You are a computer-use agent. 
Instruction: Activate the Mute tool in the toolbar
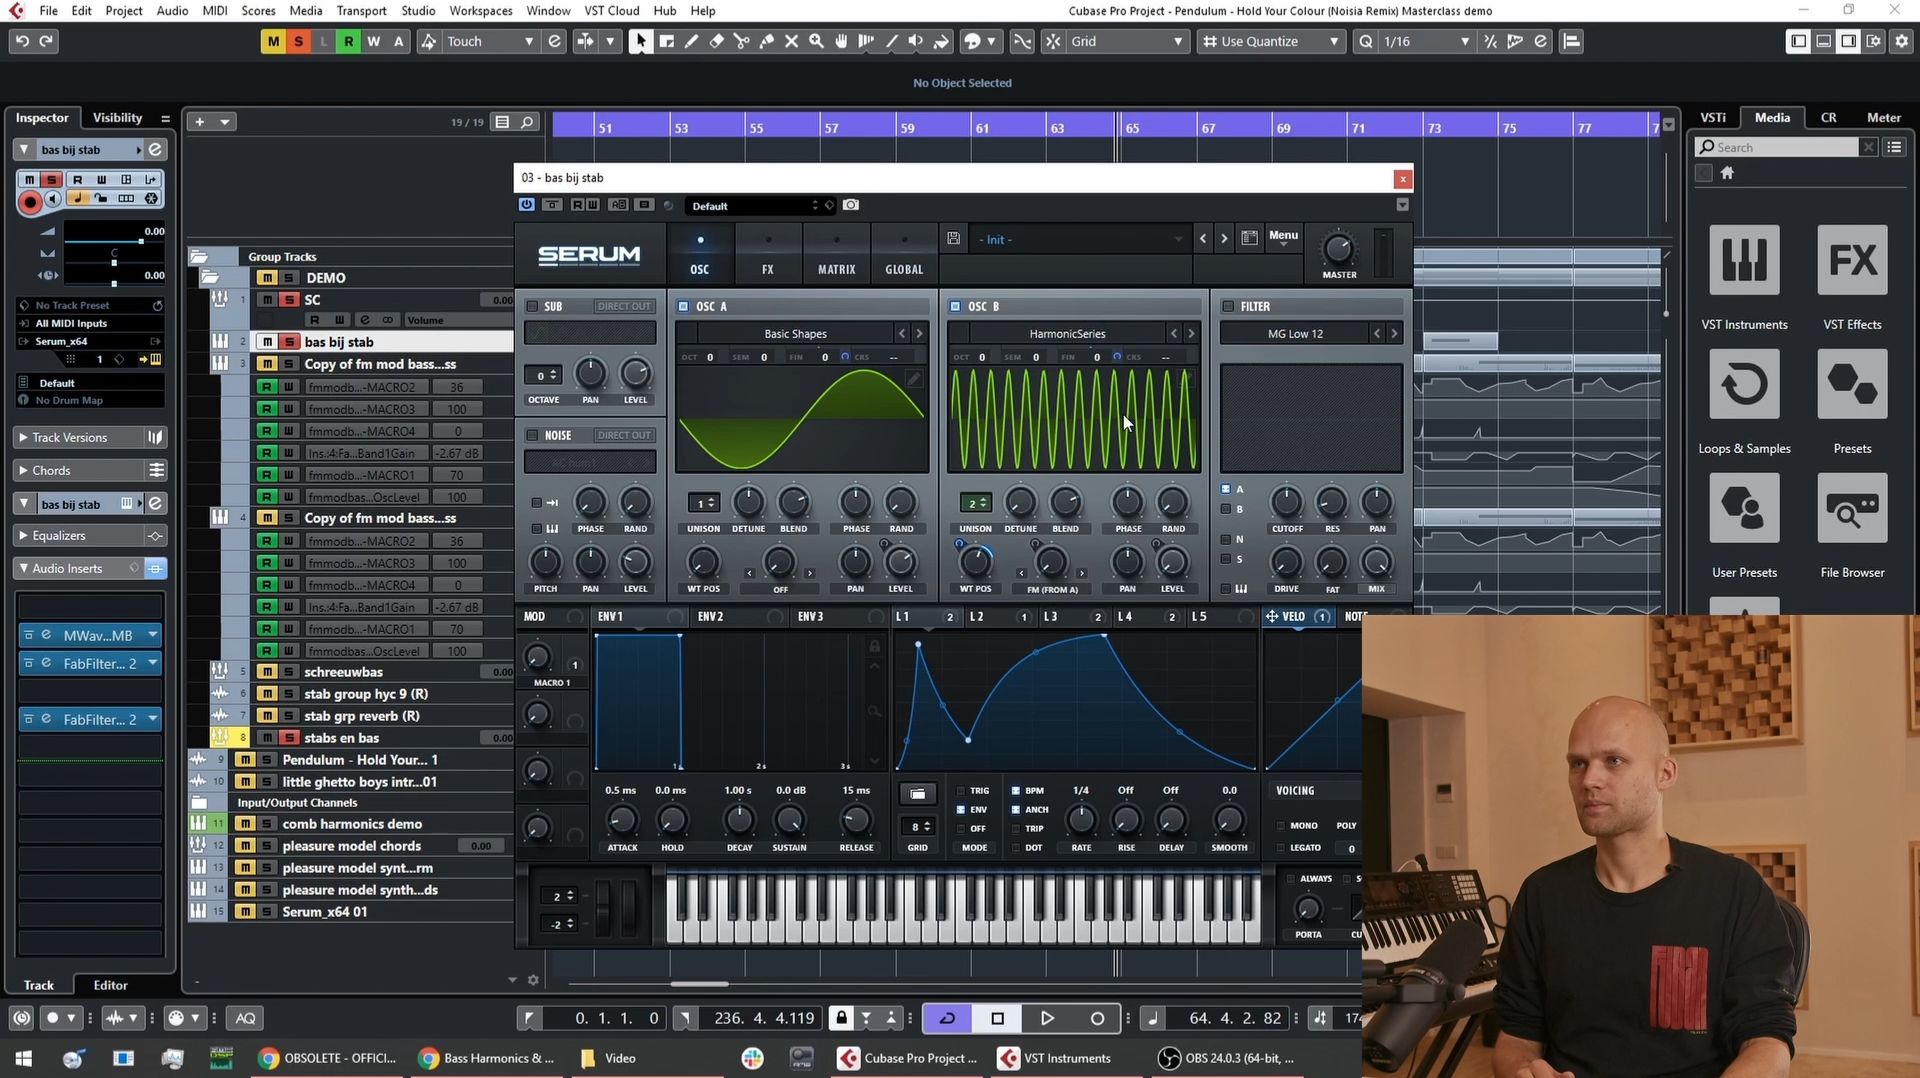(790, 41)
